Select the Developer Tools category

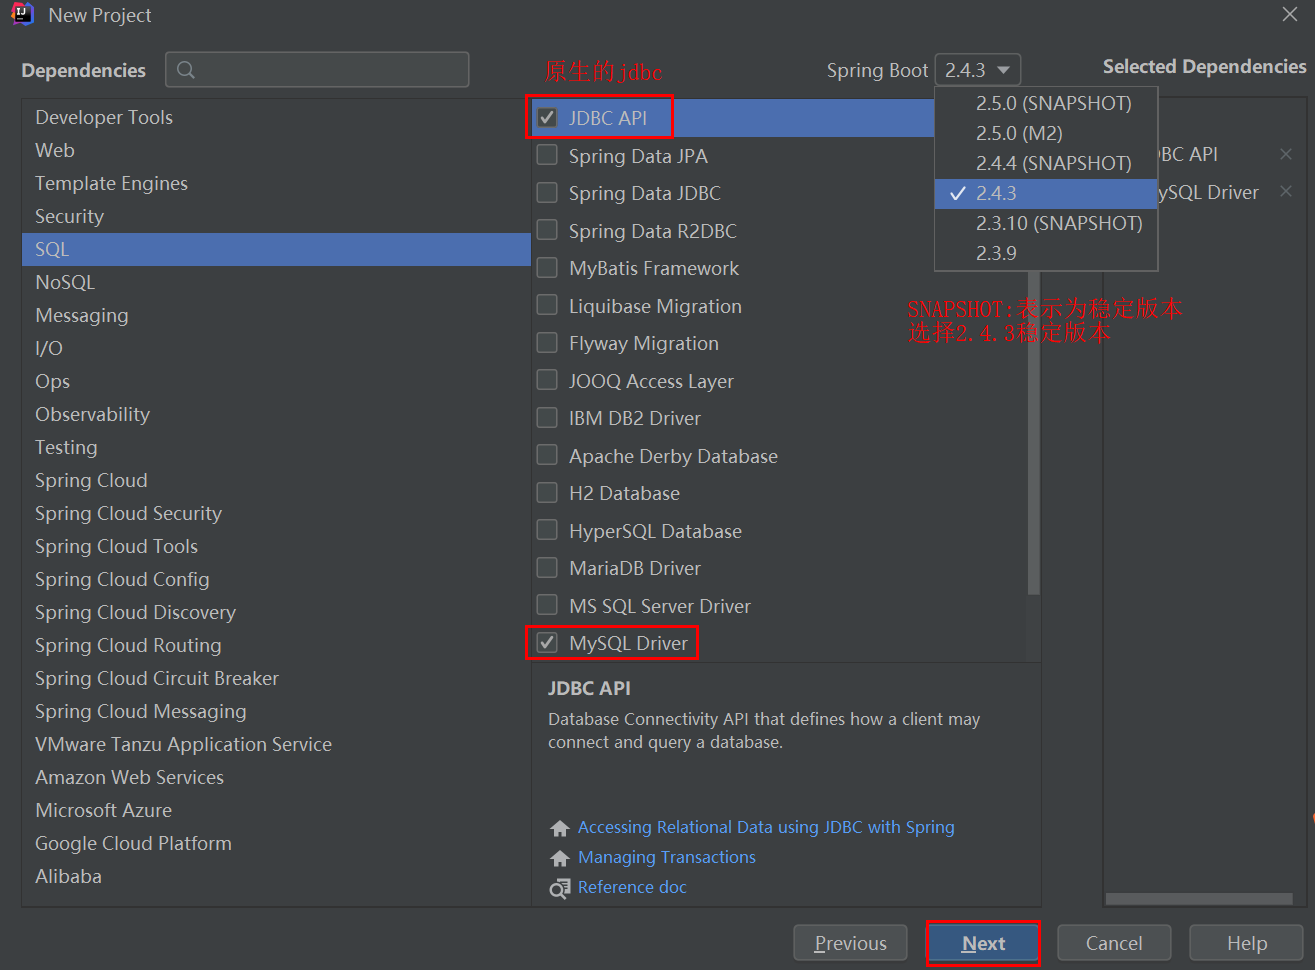coord(276,117)
